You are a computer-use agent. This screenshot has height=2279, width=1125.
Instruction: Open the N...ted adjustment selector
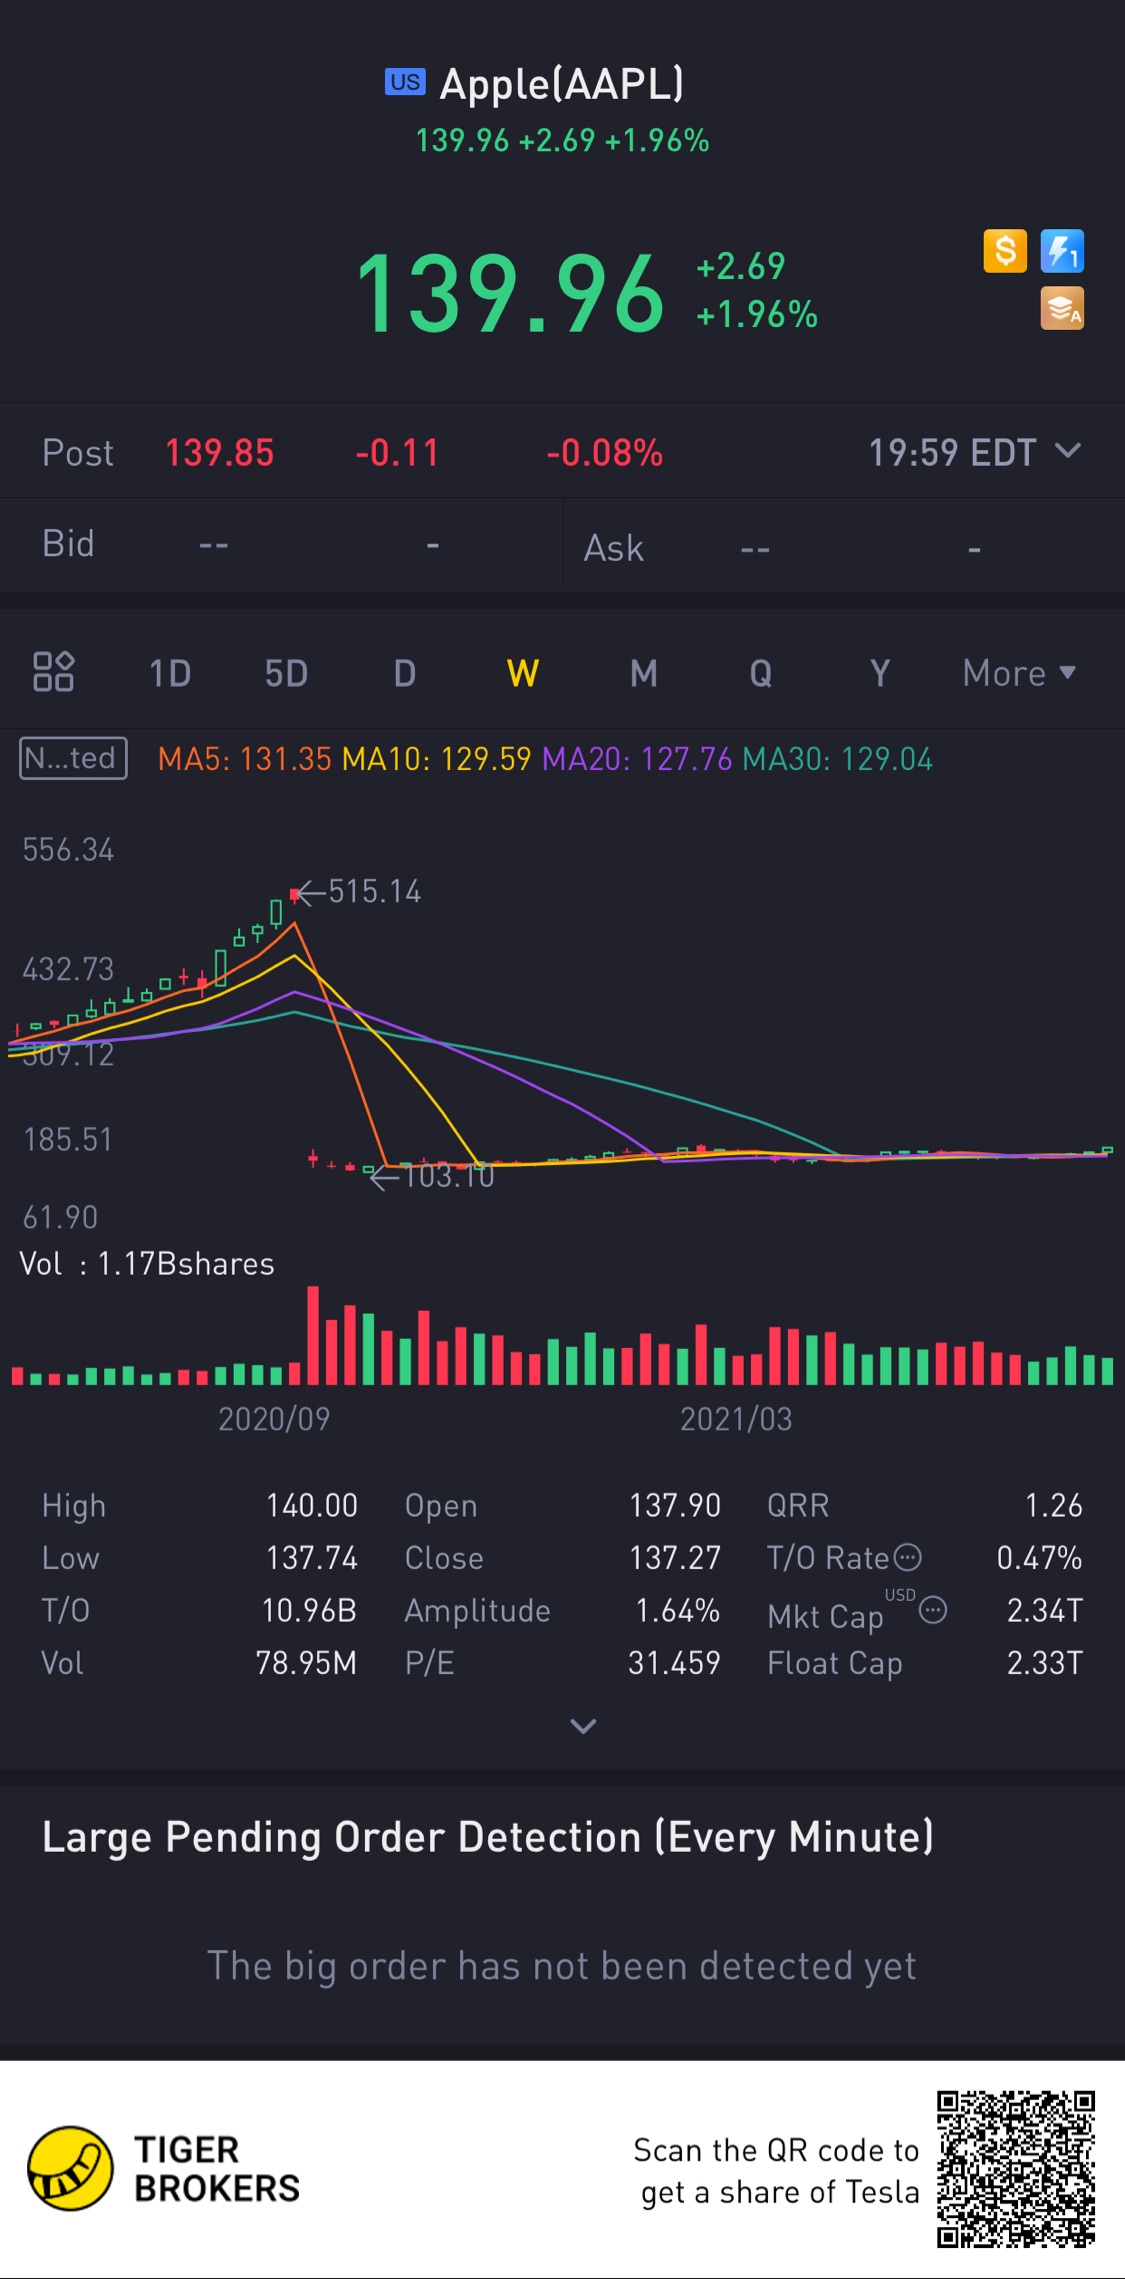click(x=73, y=758)
